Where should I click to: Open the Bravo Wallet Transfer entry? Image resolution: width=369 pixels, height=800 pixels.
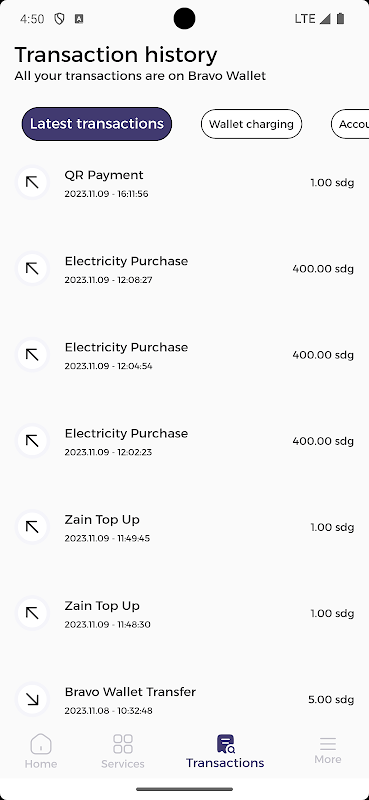[x=184, y=700]
